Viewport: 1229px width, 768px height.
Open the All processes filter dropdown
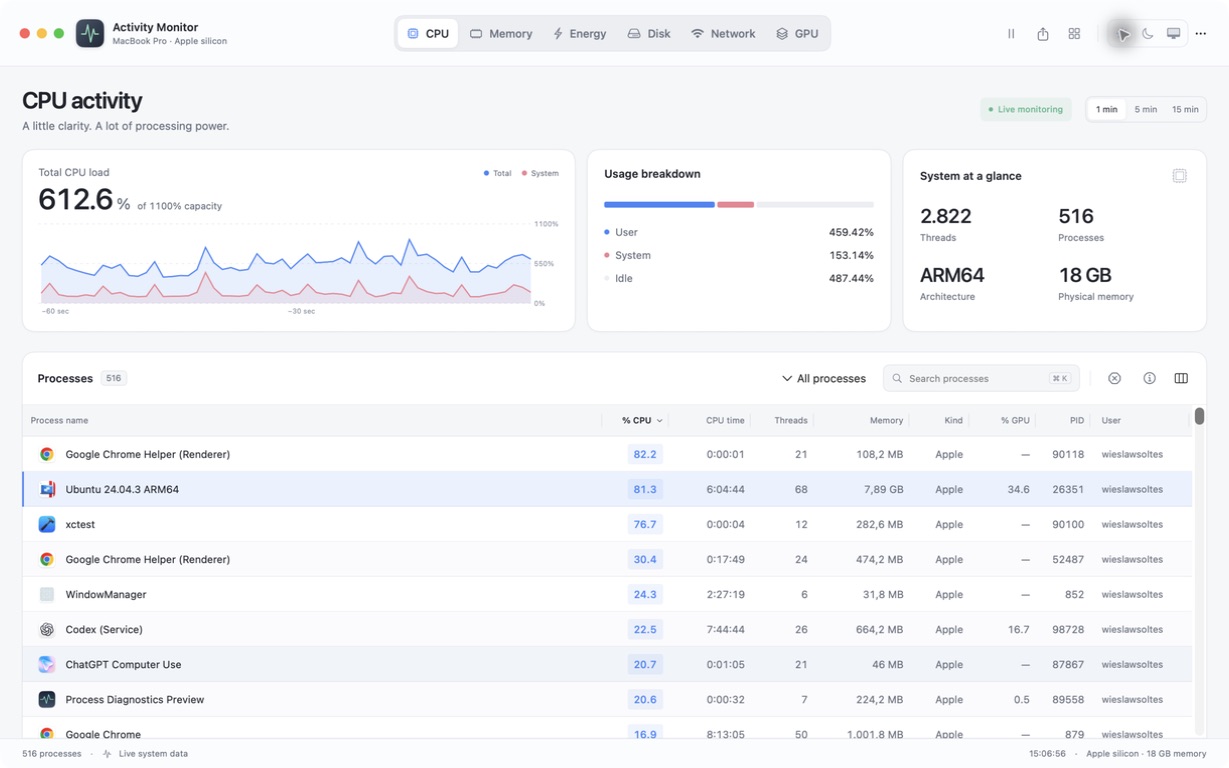click(x=823, y=378)
